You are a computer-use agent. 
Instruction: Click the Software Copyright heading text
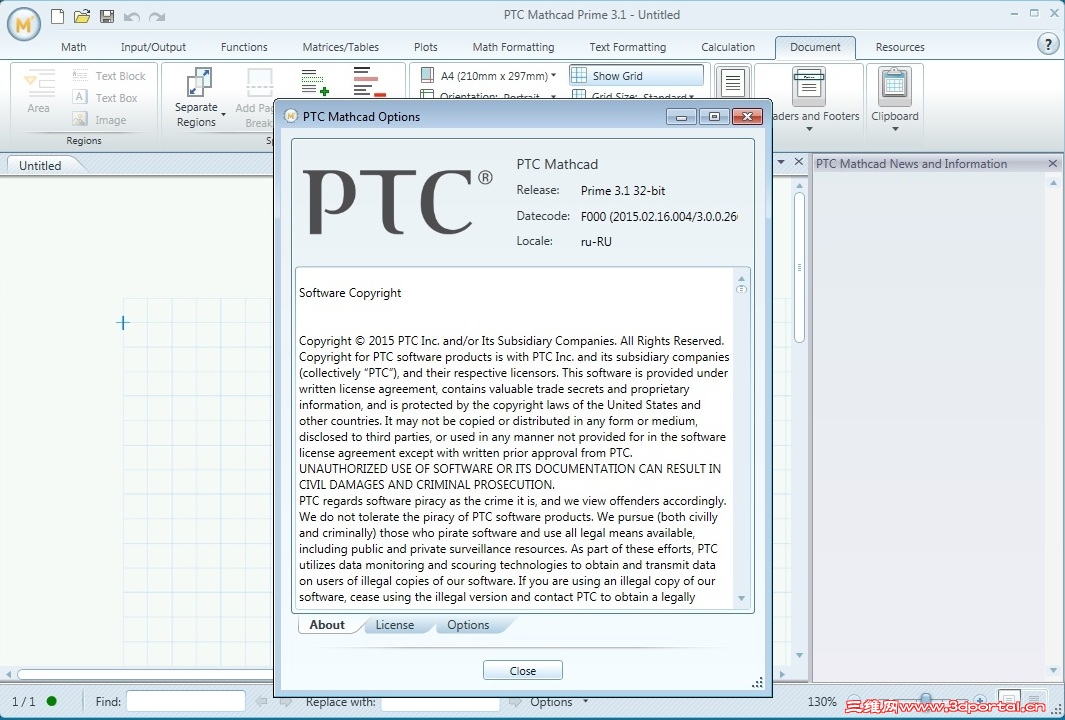tap(350, 293)
